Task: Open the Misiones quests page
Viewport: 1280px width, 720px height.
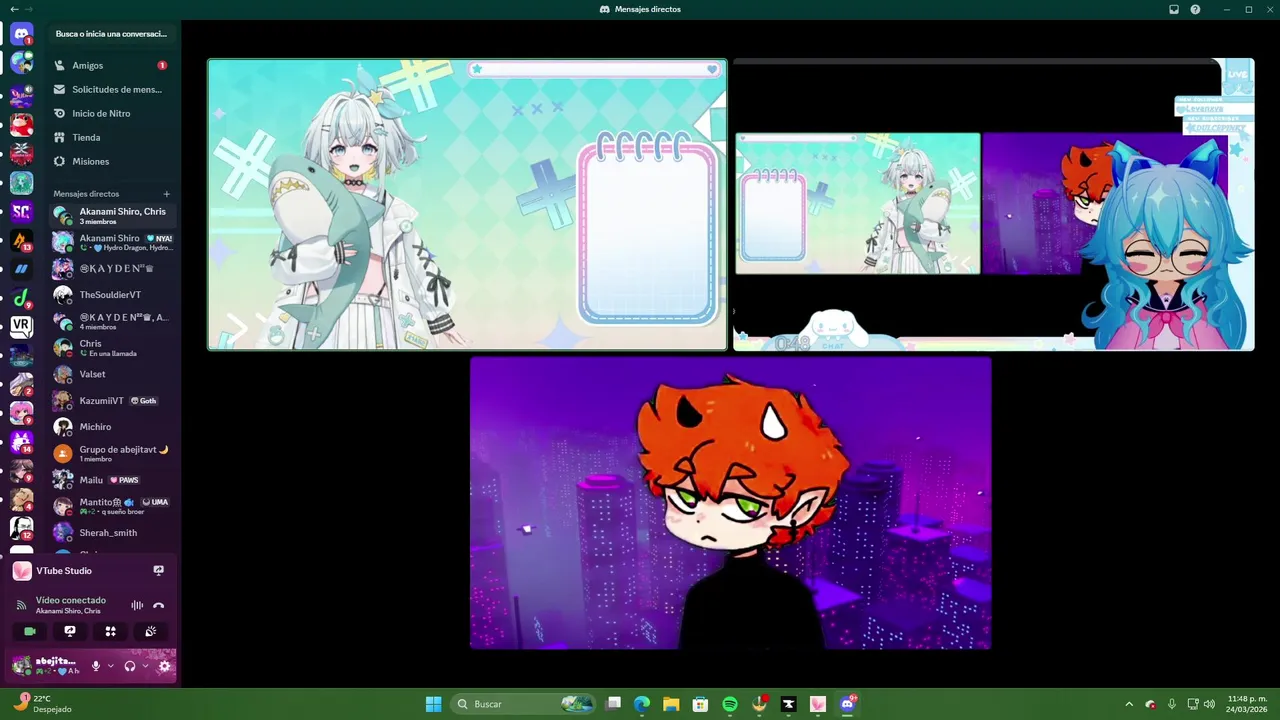Action: coord(112,161)
